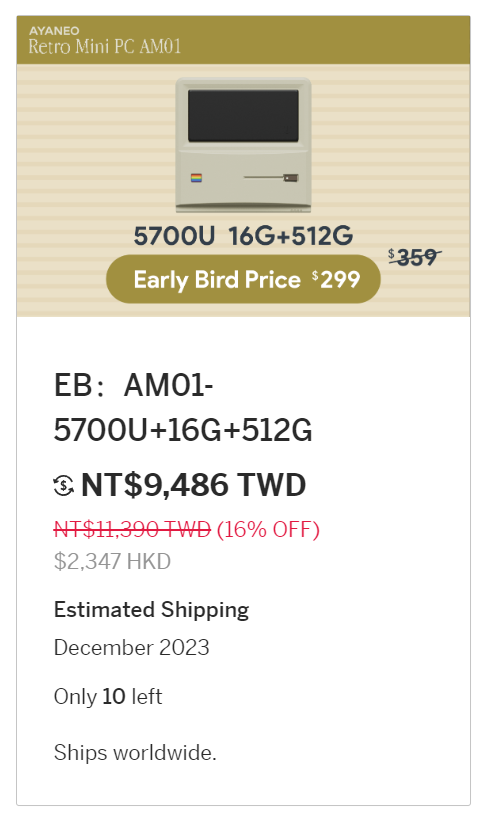This screenshot has width=483, height=826.
Task: Click the Early Bird Price $299 badge
Action: pyautogui.click(x=243, y=279)
